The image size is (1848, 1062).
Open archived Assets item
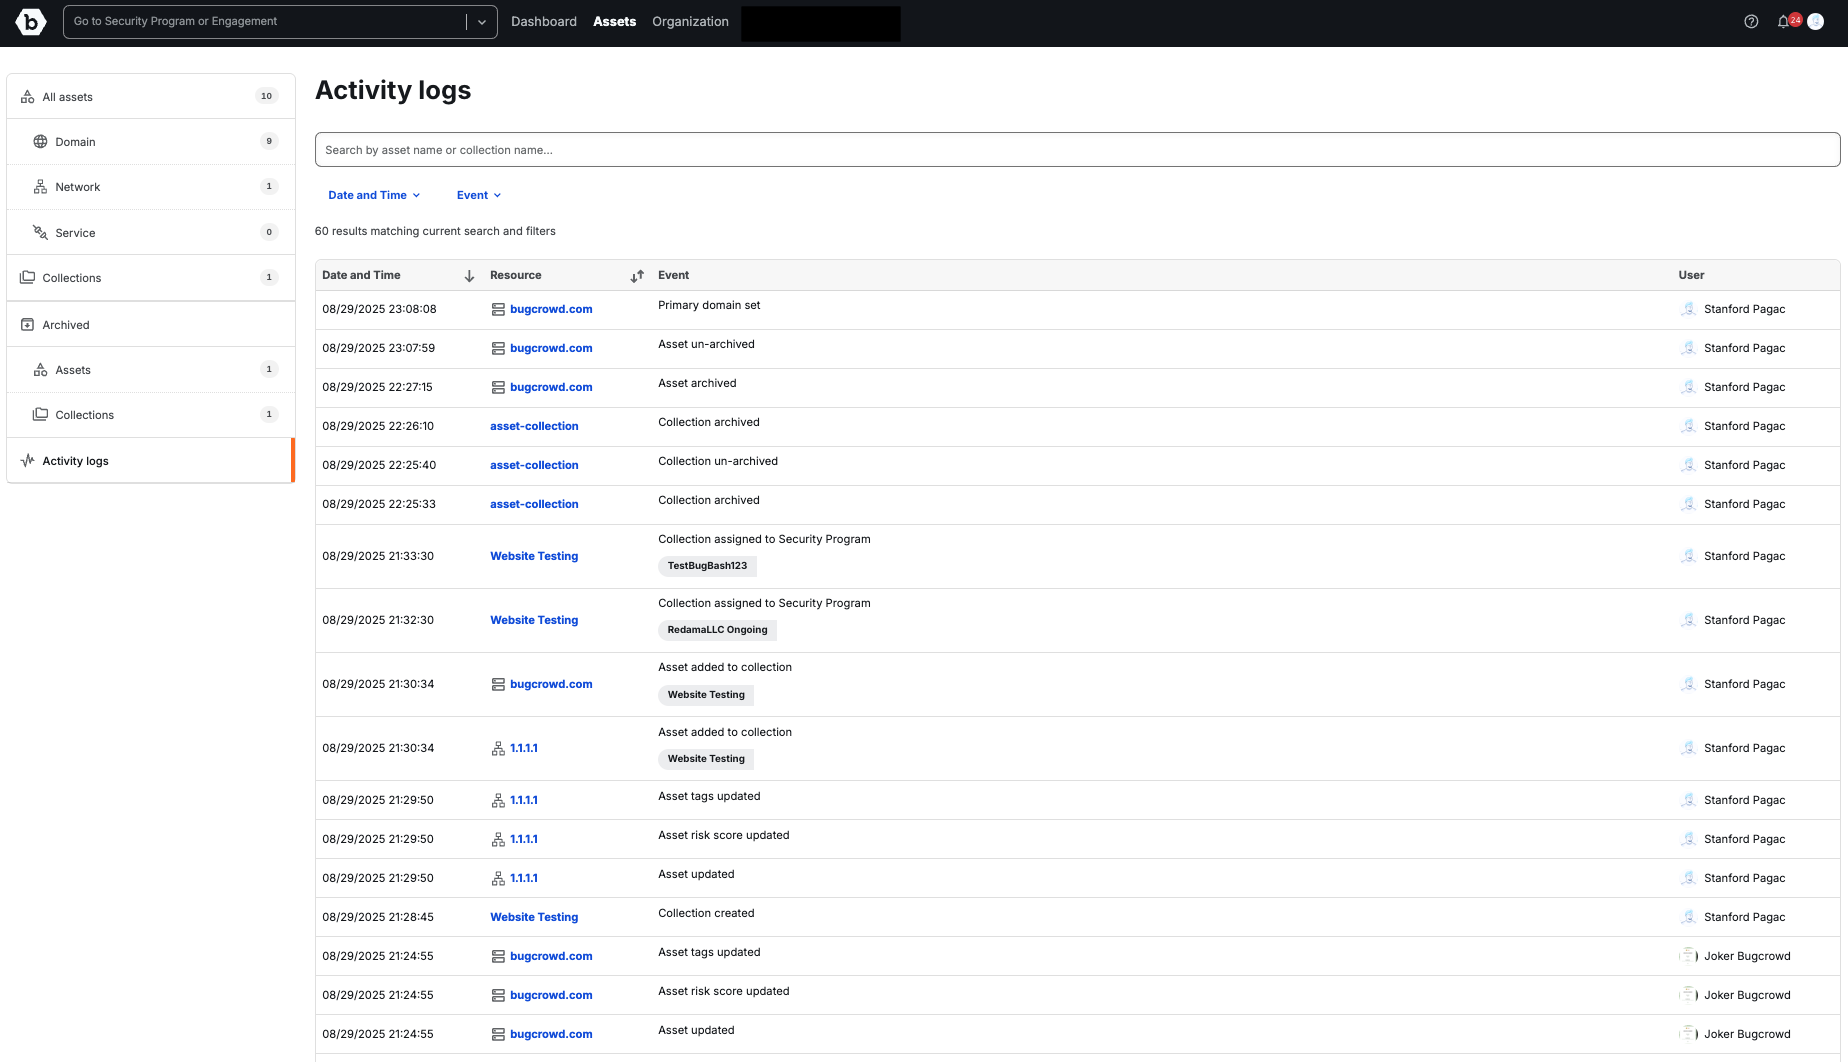click(x=151, y=370)
